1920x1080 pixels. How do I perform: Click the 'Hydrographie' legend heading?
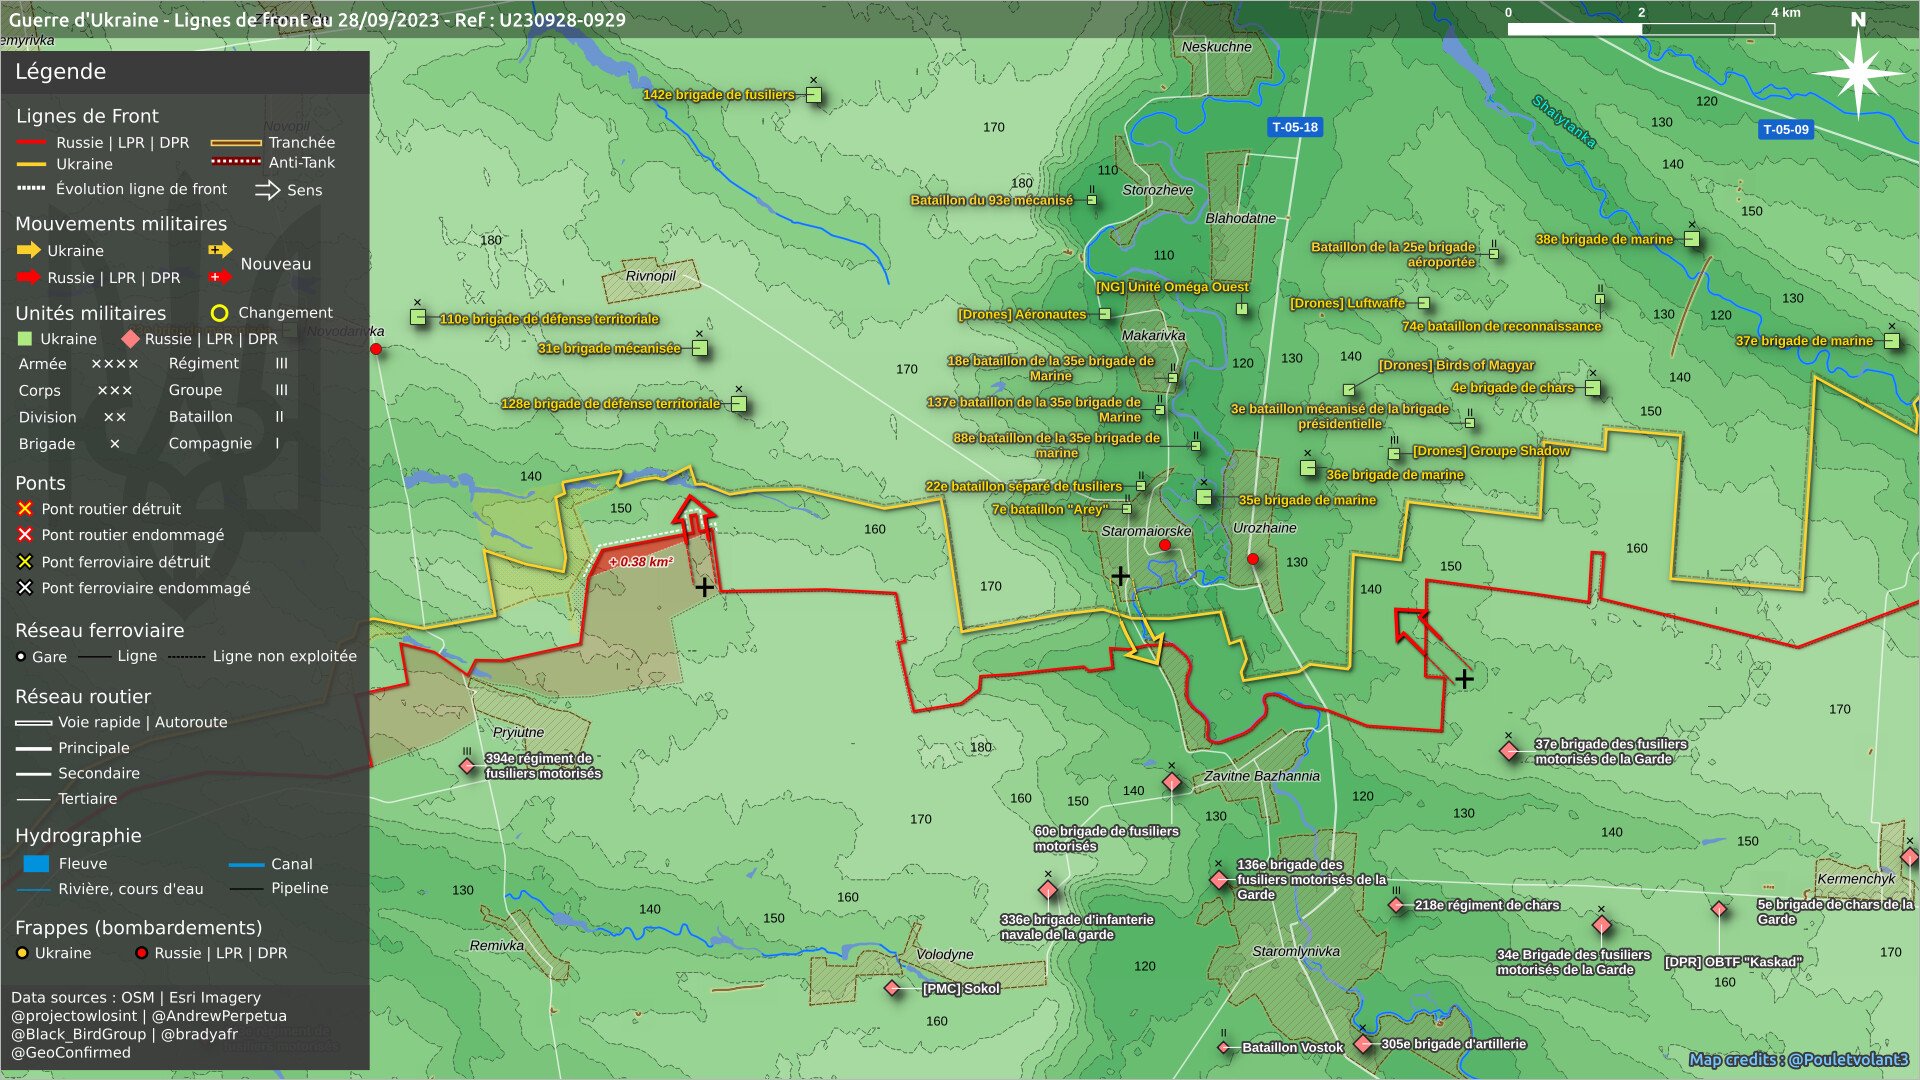(78, 836)
